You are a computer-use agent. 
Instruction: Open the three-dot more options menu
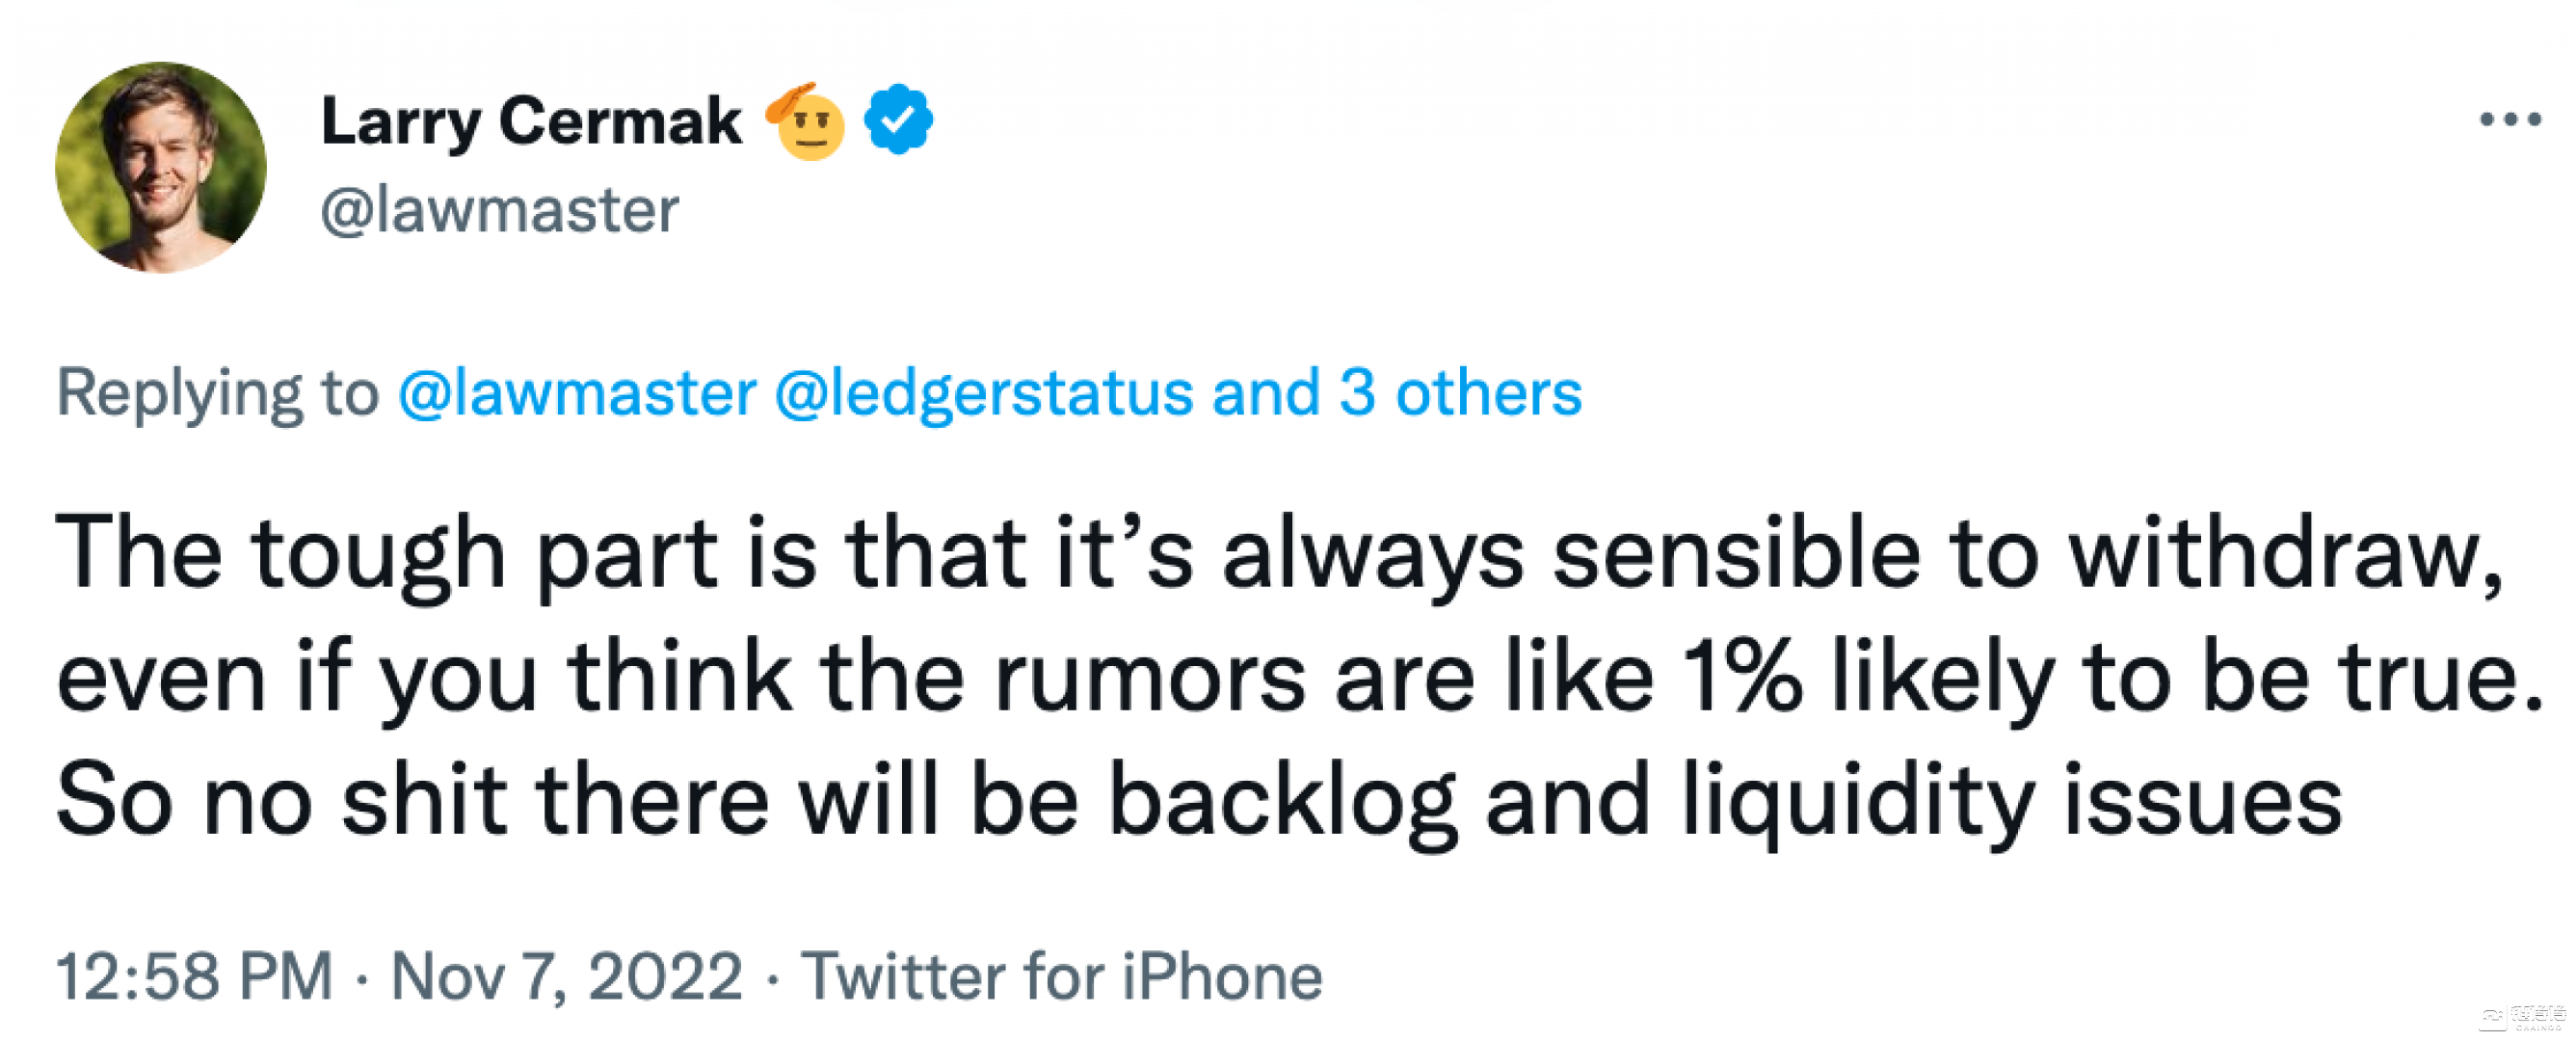(2509, 120)
